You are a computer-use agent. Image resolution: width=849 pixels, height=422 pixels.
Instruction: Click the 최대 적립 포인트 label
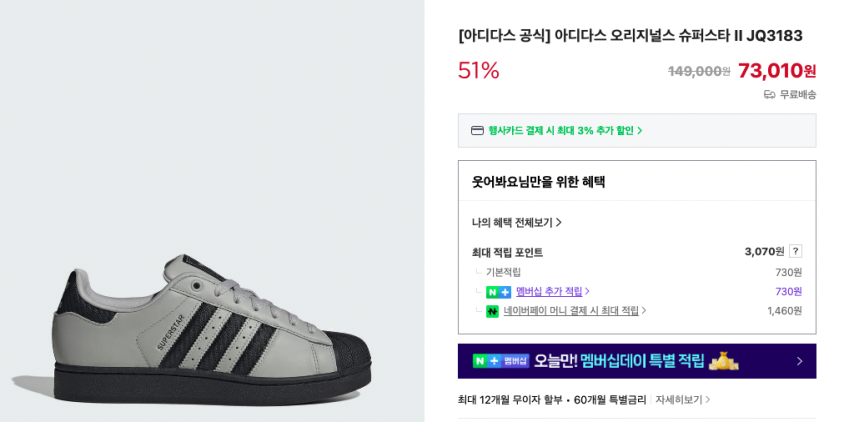pos(507,252)
